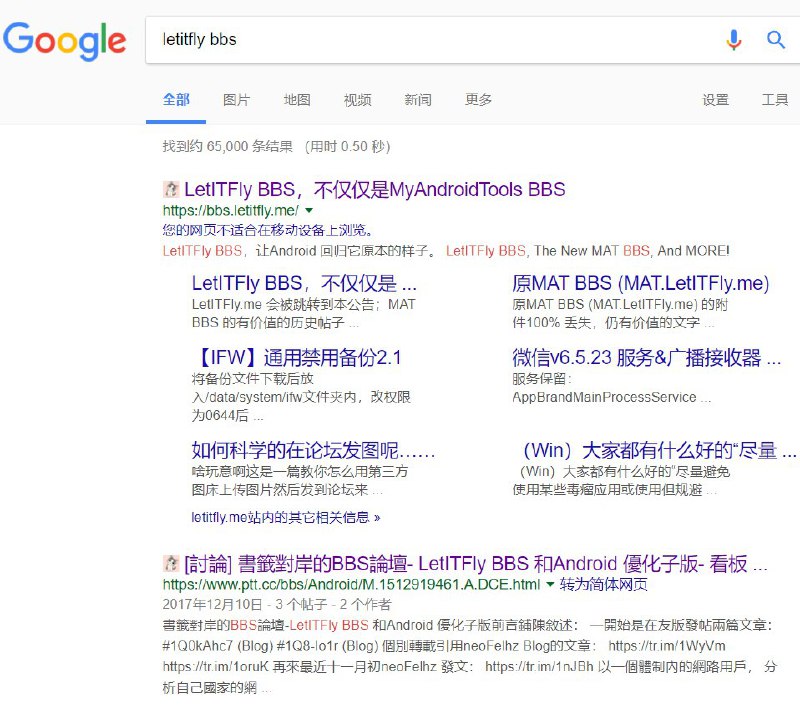Viewport: 800px width, 719px height.
Task: Click result count text 找到约 65,000 条结果
Action: (228, 146)
